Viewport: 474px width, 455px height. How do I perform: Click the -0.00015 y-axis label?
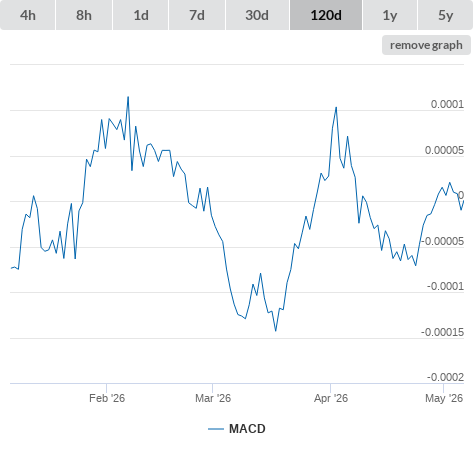pos(442,332)
